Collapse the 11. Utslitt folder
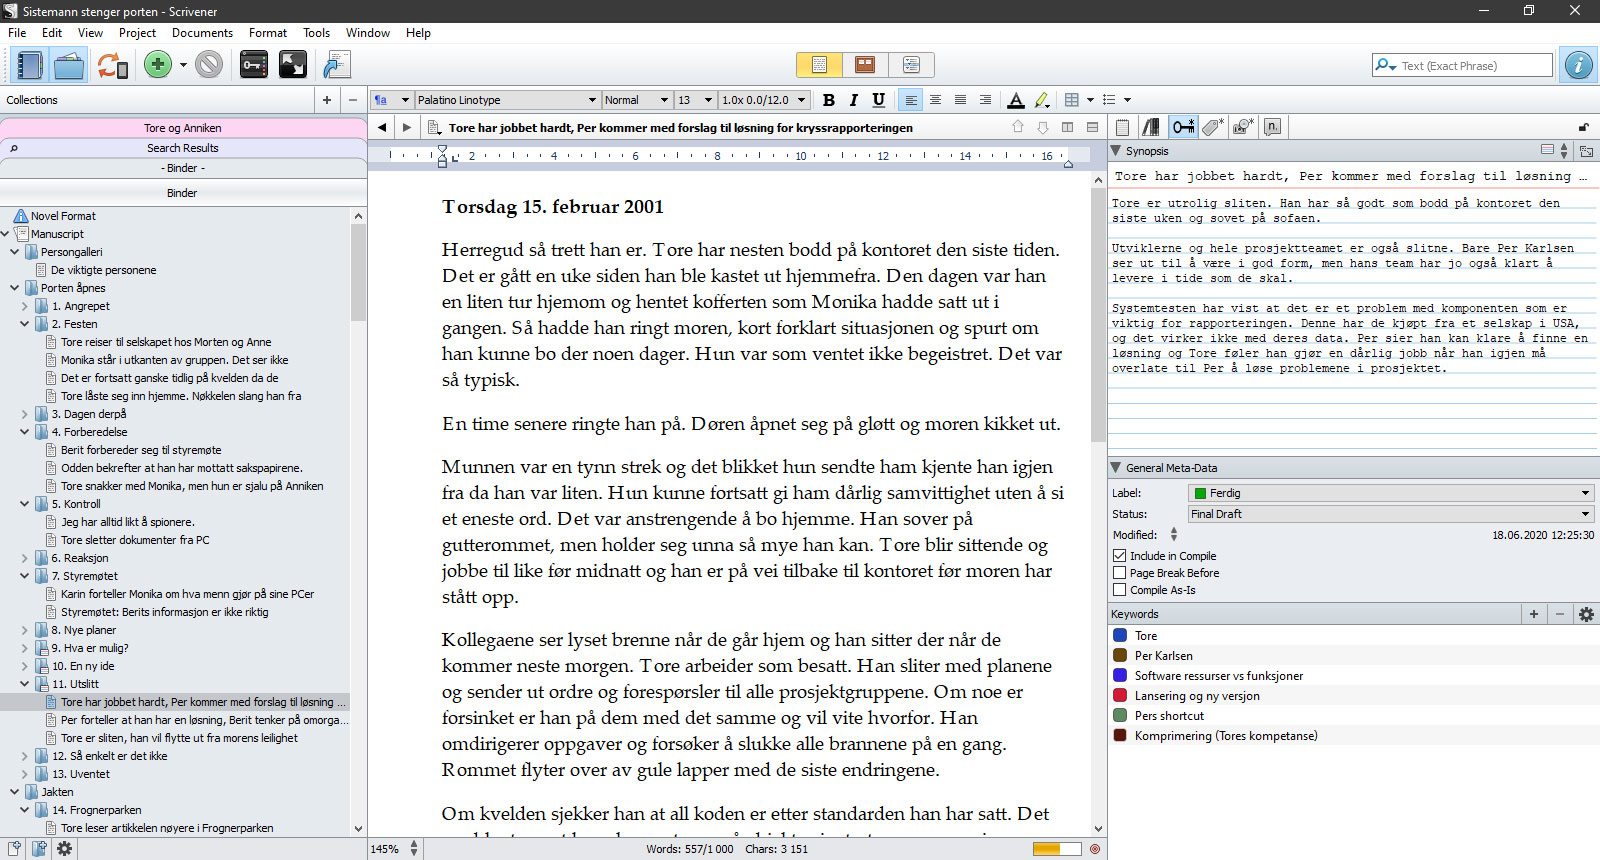This screenshot has height=860, width=1600. (x=25, y=684)
